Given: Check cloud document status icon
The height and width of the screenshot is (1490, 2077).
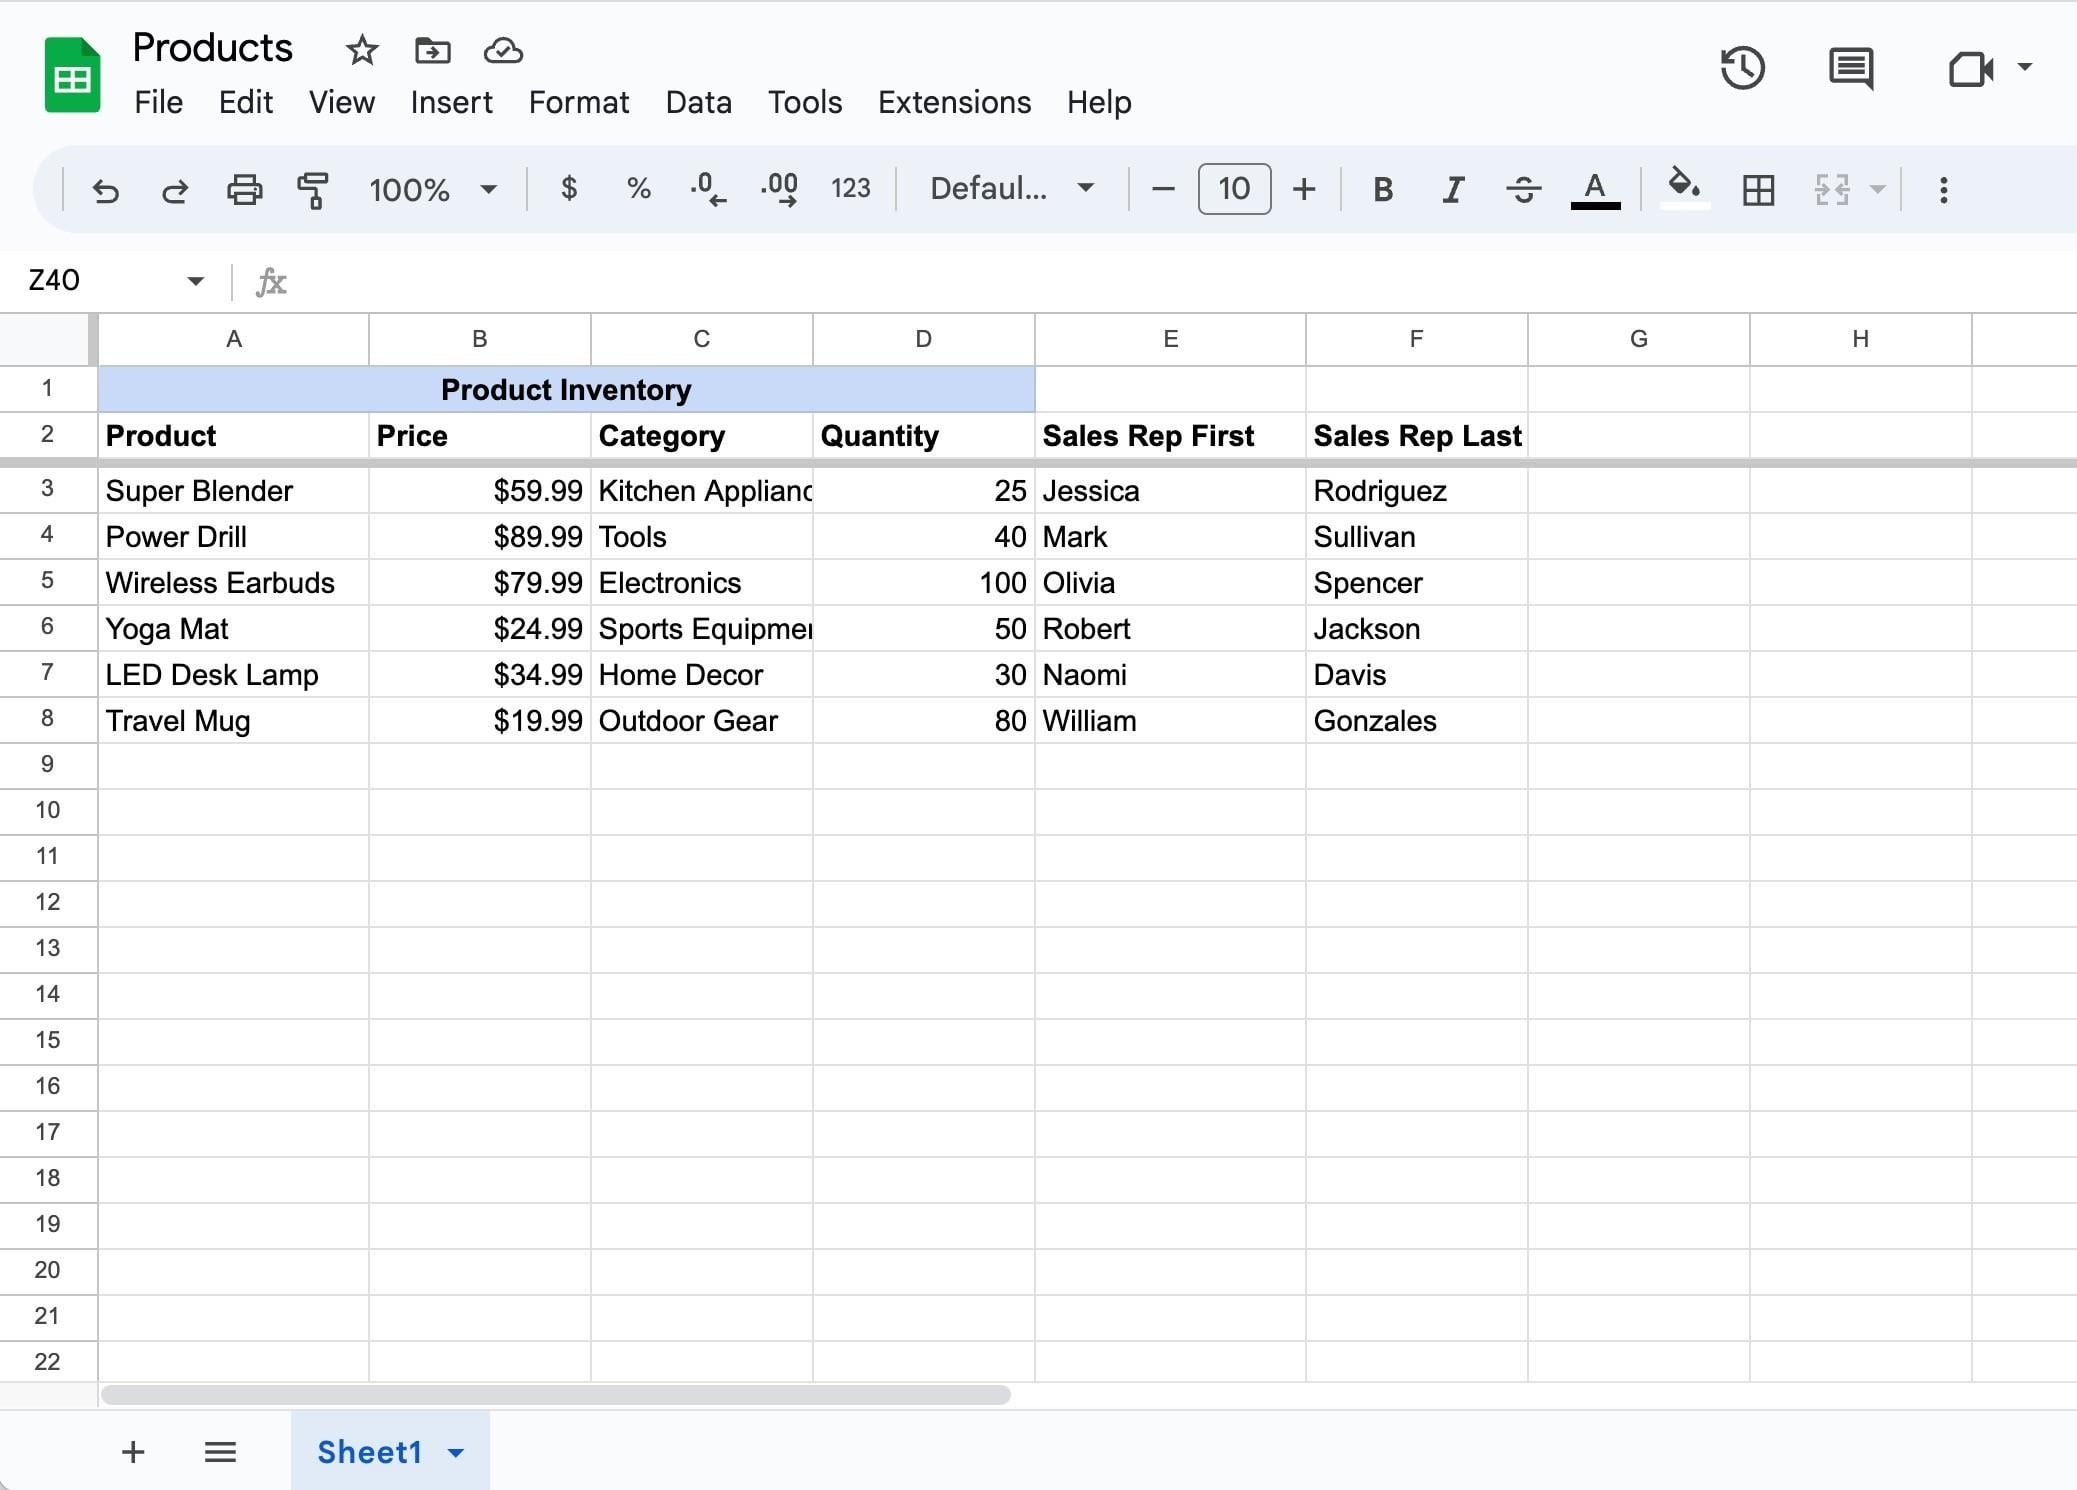Looking at the screenshot, I should (x=503, y=50).
